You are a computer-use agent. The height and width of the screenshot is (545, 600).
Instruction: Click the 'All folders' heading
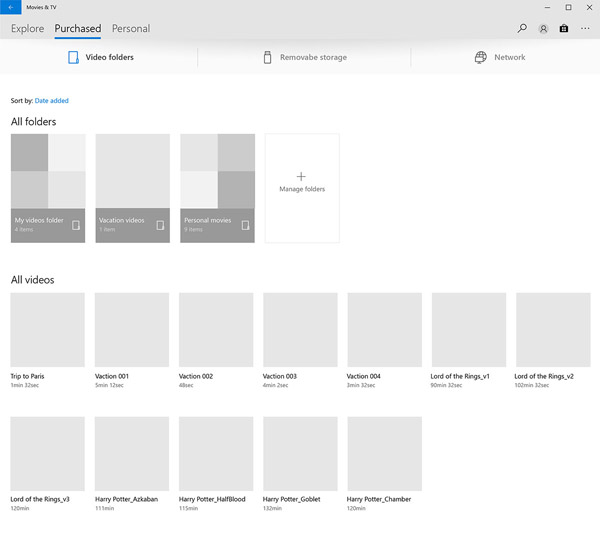point(34,122)
